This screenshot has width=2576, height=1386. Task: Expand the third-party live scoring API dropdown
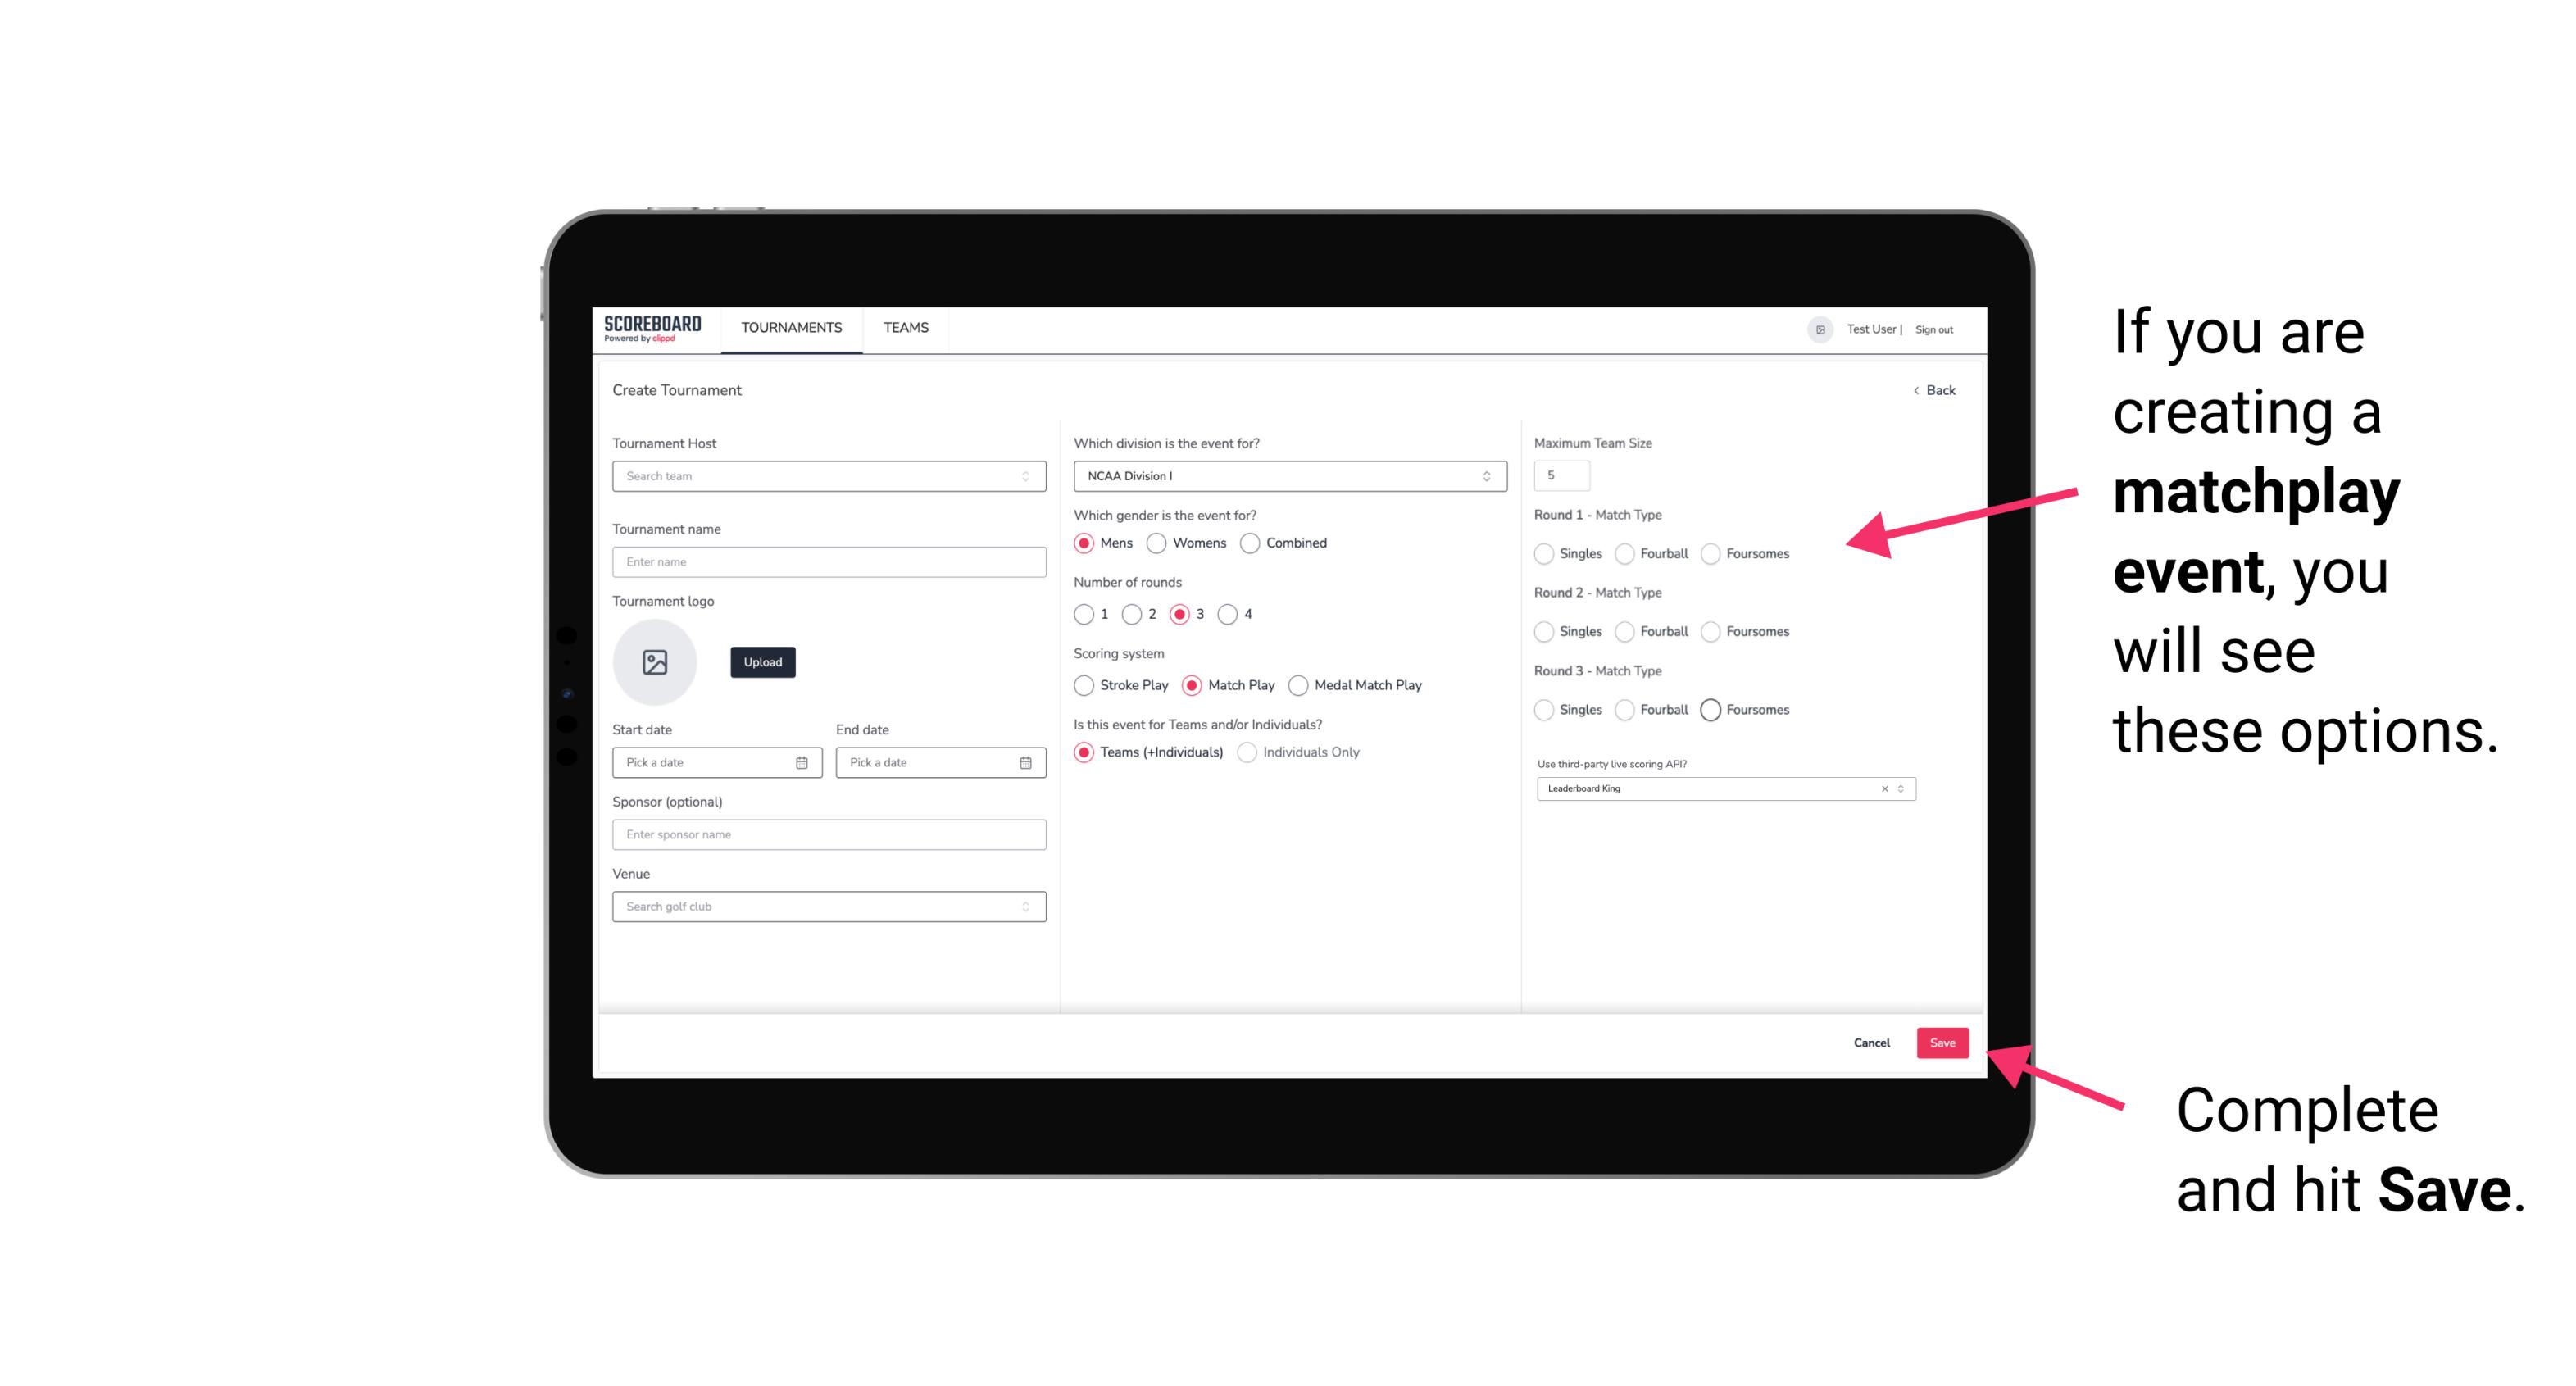[1901, 788]
